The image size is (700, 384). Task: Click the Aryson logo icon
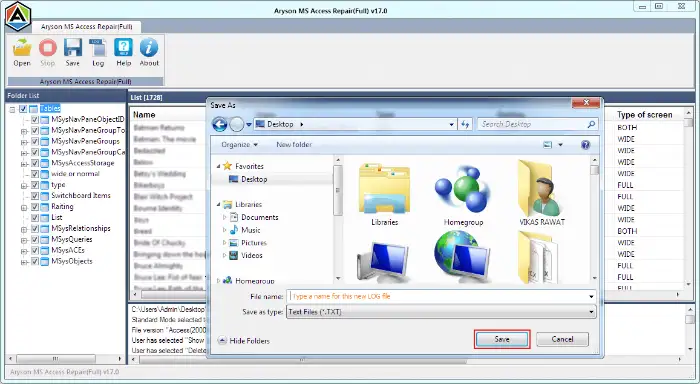[x=18, y=16]
